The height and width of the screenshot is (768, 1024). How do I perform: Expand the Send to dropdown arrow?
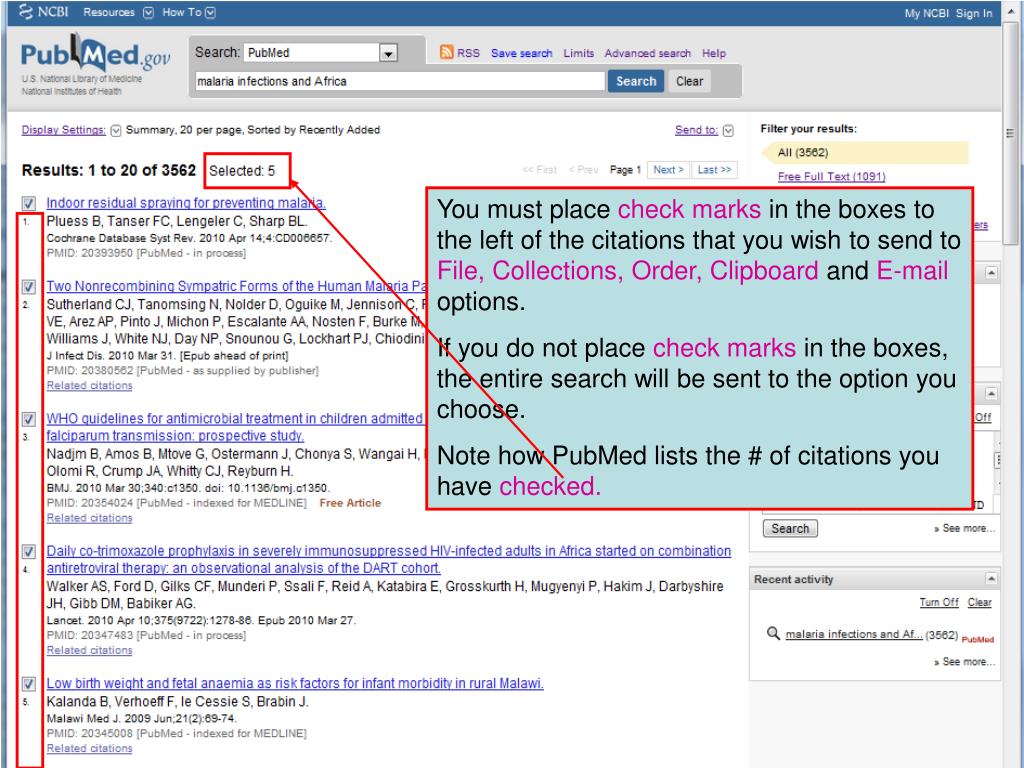pos(728,131)
